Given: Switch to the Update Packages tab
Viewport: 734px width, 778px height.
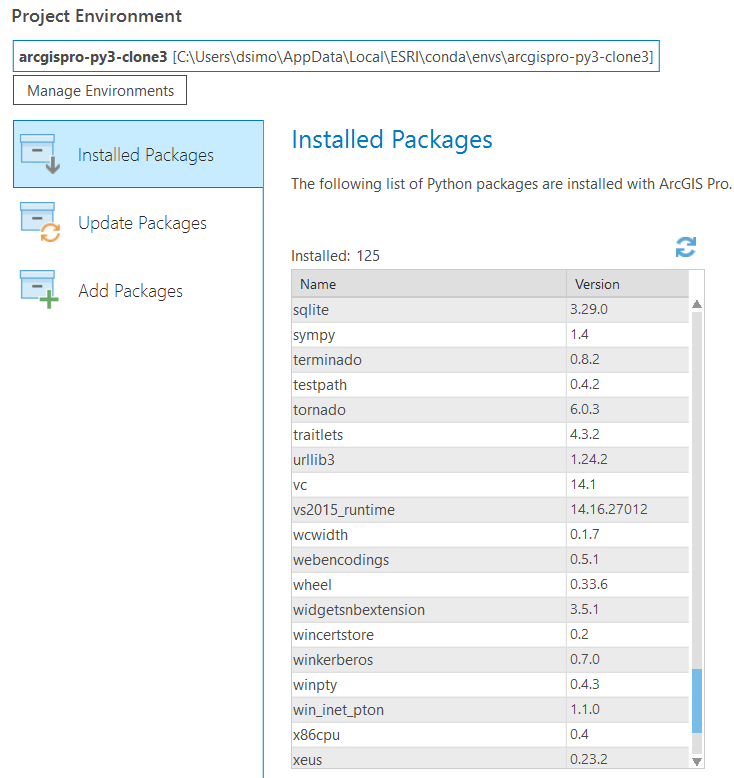Looking at the screenshot, I should (138, 222).
